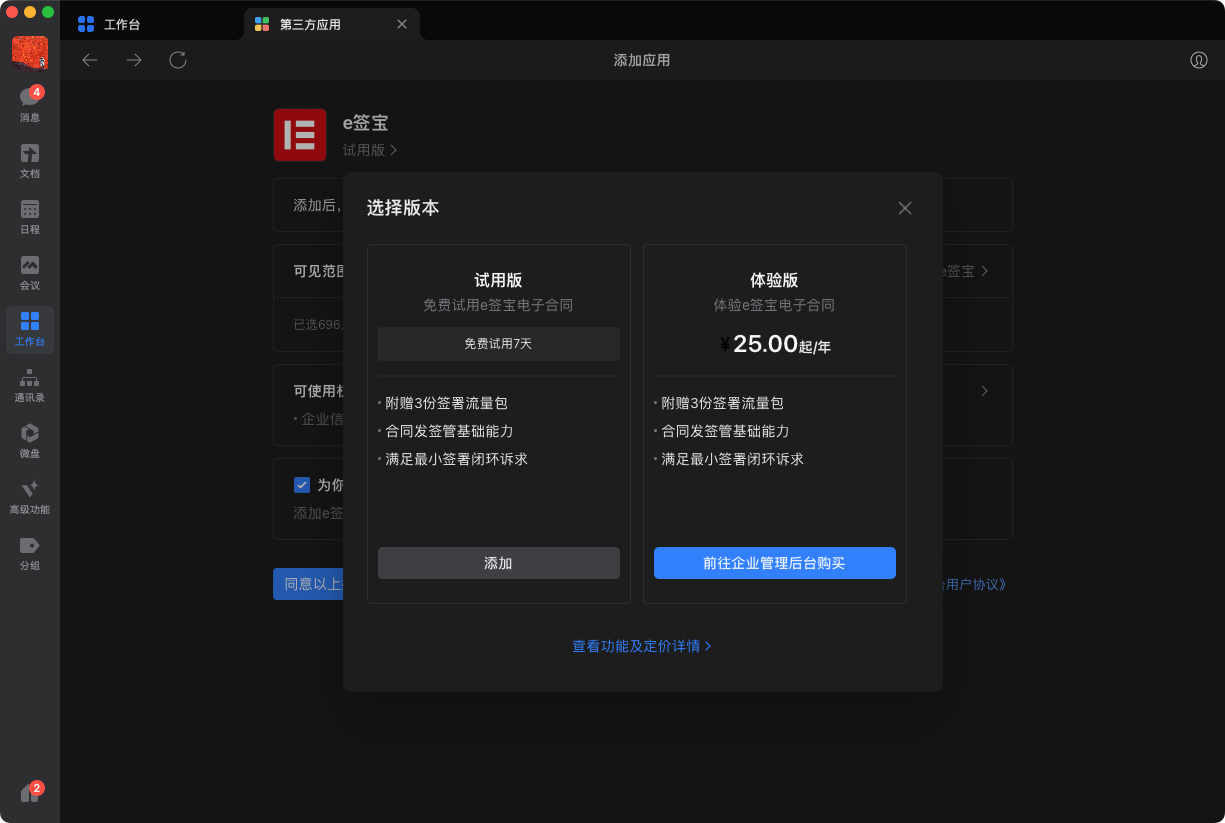Click 免费试用7天 label
The image size is (1225, 823).
(499, 344)
